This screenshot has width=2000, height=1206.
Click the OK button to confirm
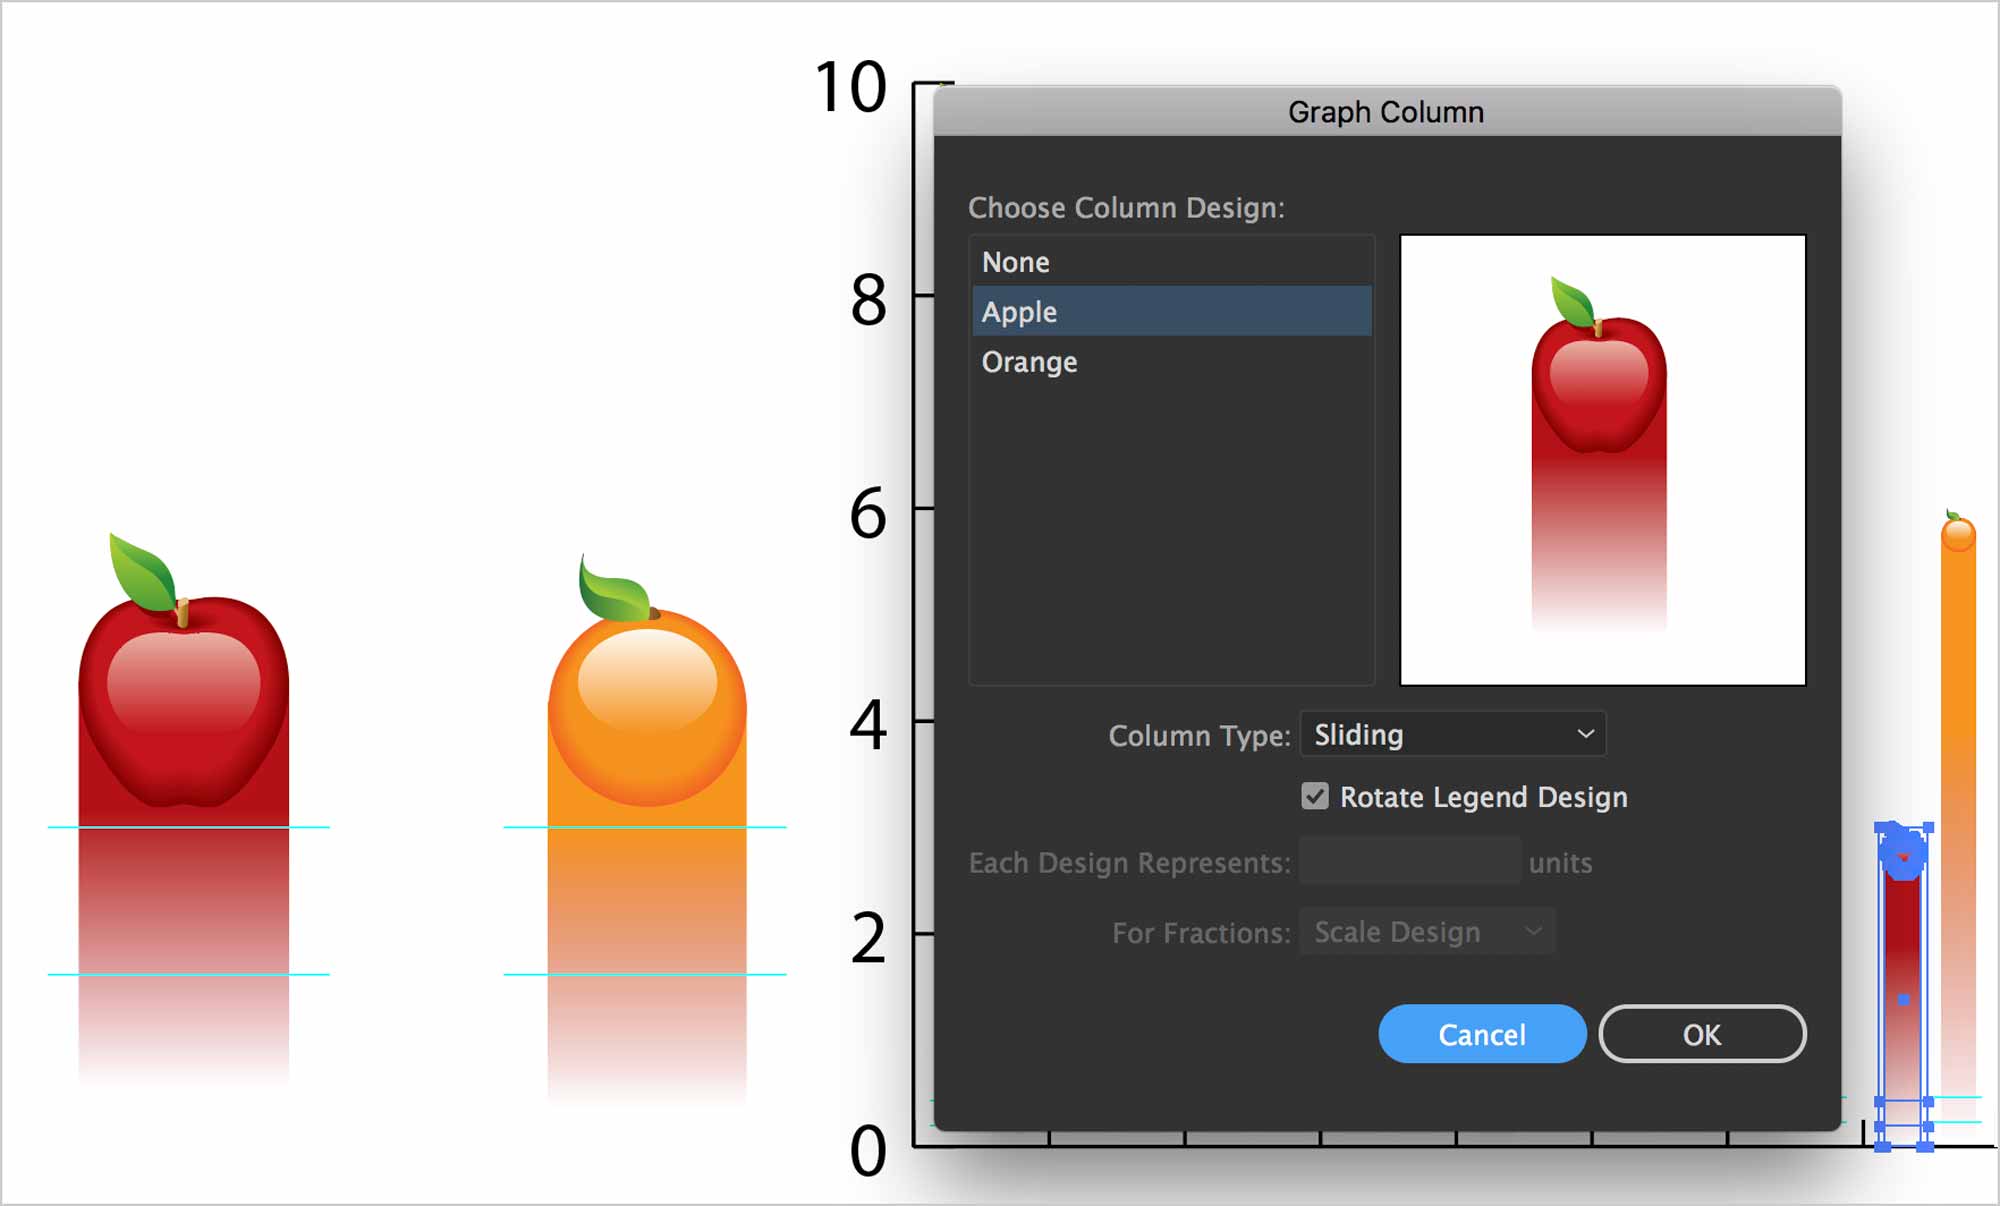point(1701,1033)
